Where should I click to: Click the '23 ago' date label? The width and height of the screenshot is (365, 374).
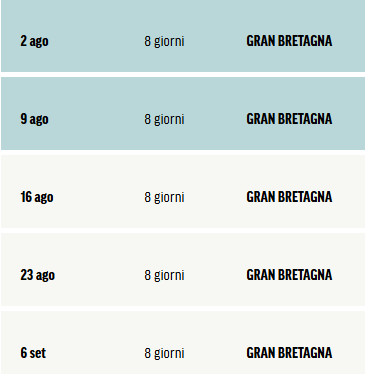pyautogui.click(x=37, y=275)
